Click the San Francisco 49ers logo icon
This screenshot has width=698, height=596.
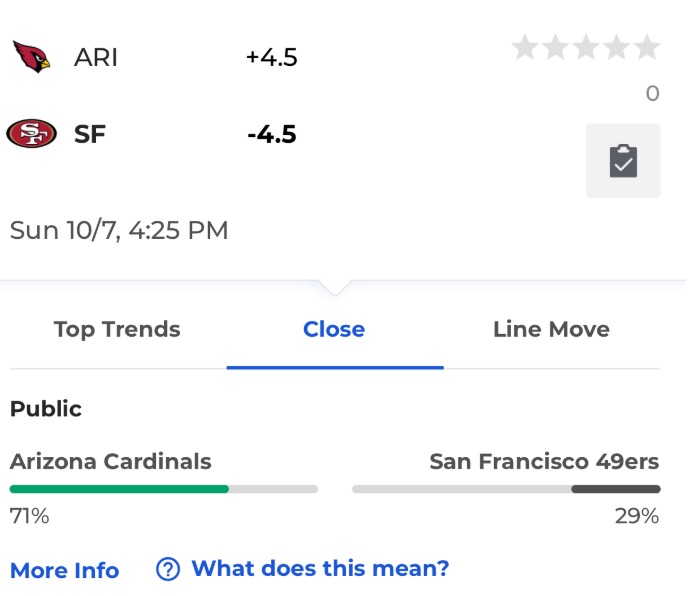click(x=31, y=134)
